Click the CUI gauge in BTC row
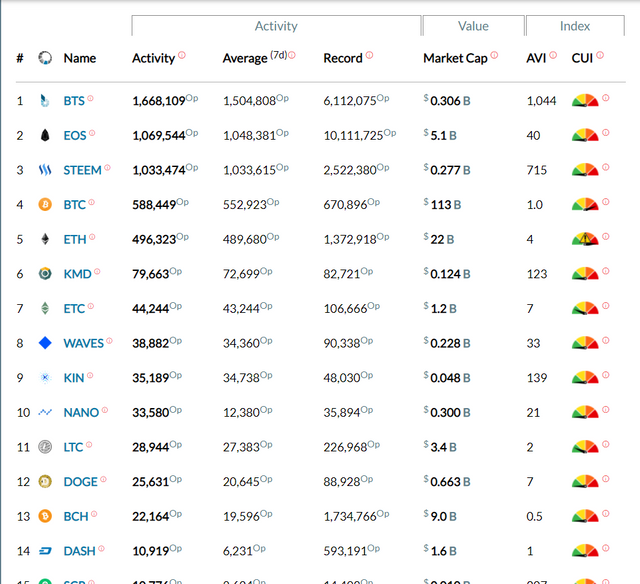This screenshot has height=584, width=640. pos(585,204)
